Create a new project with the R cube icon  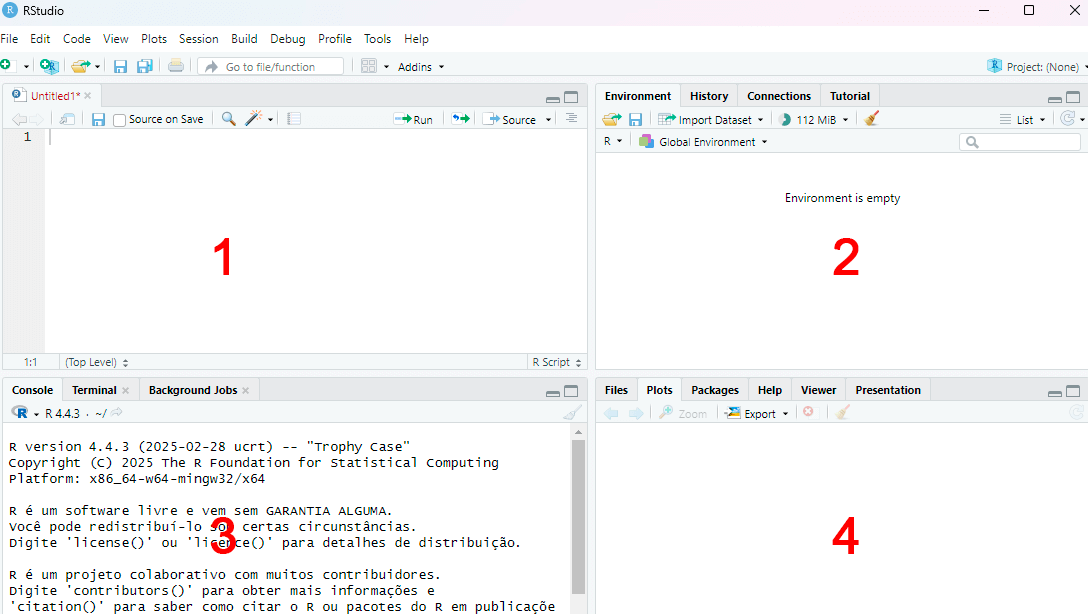coord(49,66)
